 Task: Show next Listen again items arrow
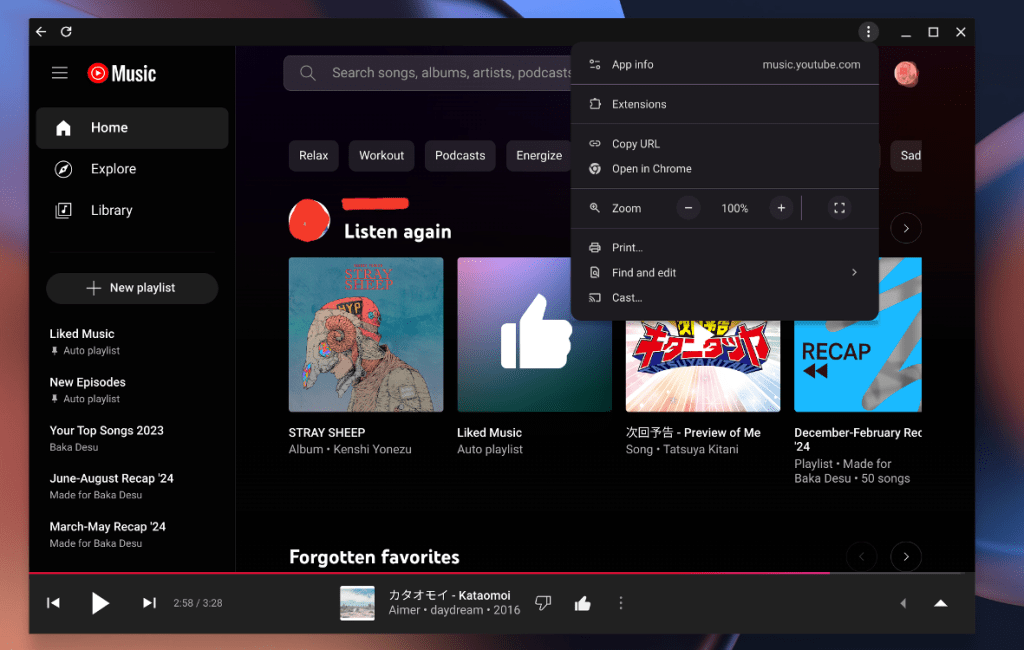tap(906, 229)
